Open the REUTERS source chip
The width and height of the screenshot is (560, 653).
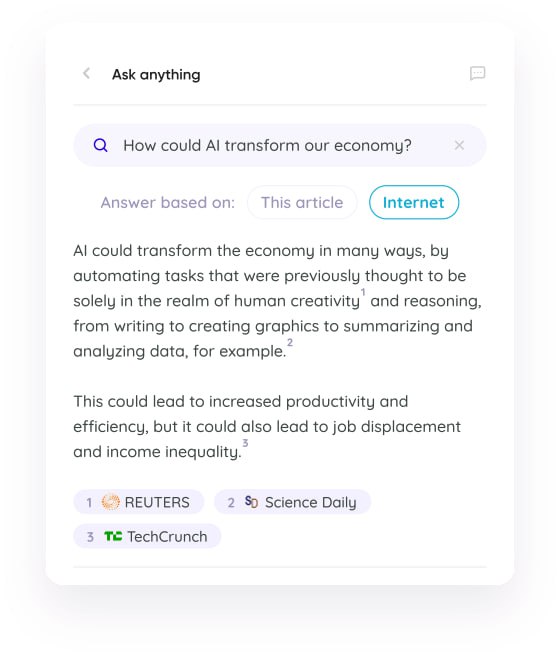click(139, 502)
